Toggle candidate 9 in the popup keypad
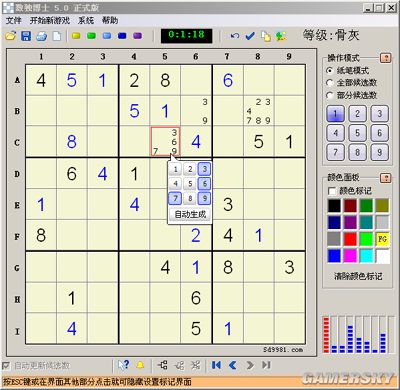This screenshot has height=390, width=400. click(x=204, y=198)
